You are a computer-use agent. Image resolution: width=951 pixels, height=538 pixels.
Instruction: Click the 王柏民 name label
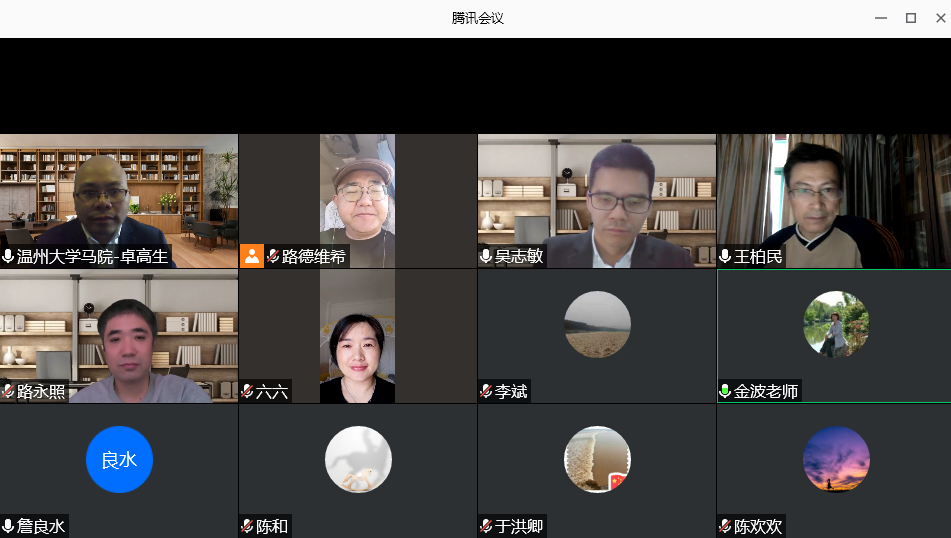tap(758, 257)
